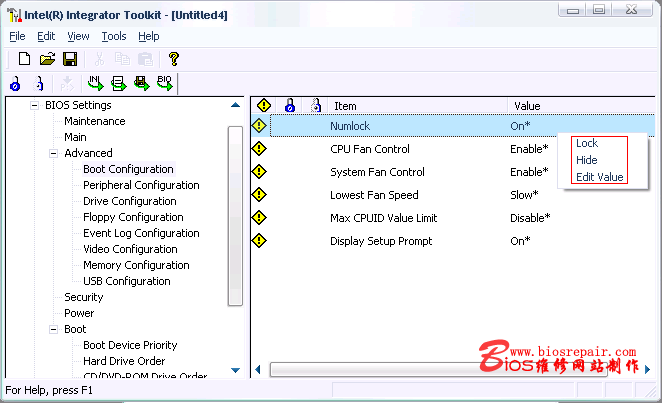Select Boot Device Priority tree item
662x403 pixels.
coord(130,345)
